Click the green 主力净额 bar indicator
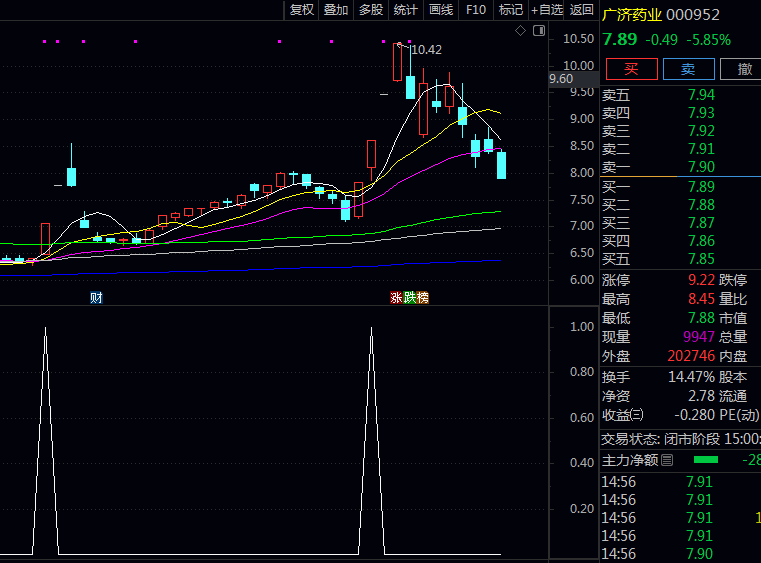Screen dimensions: 761x563 706,460
